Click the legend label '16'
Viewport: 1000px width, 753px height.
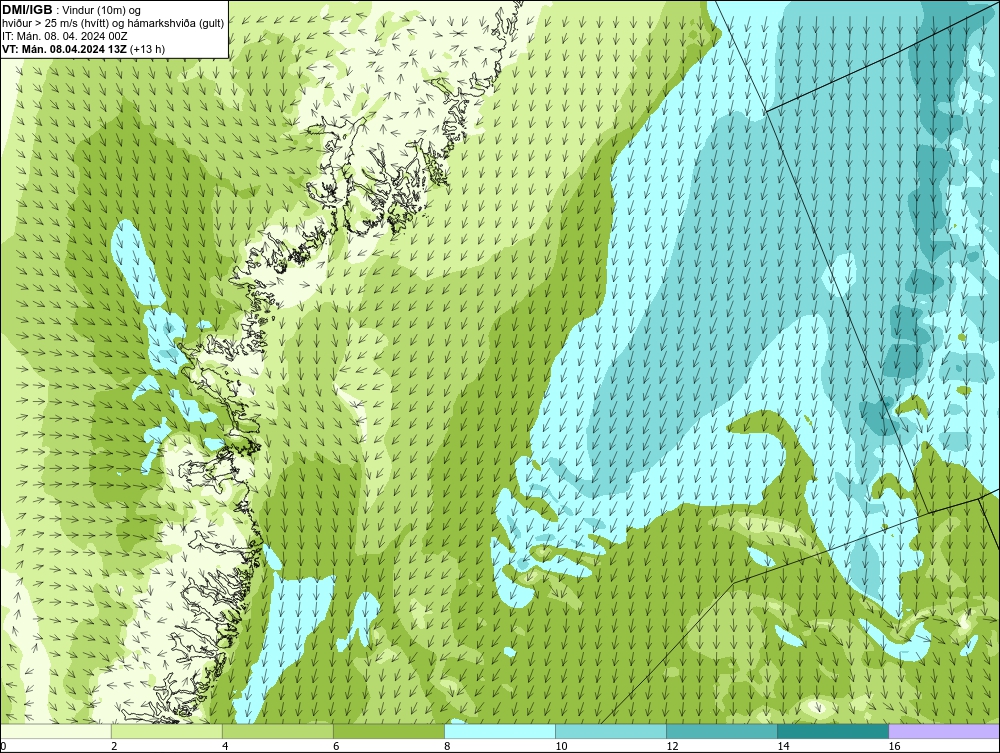click(894, 746)
